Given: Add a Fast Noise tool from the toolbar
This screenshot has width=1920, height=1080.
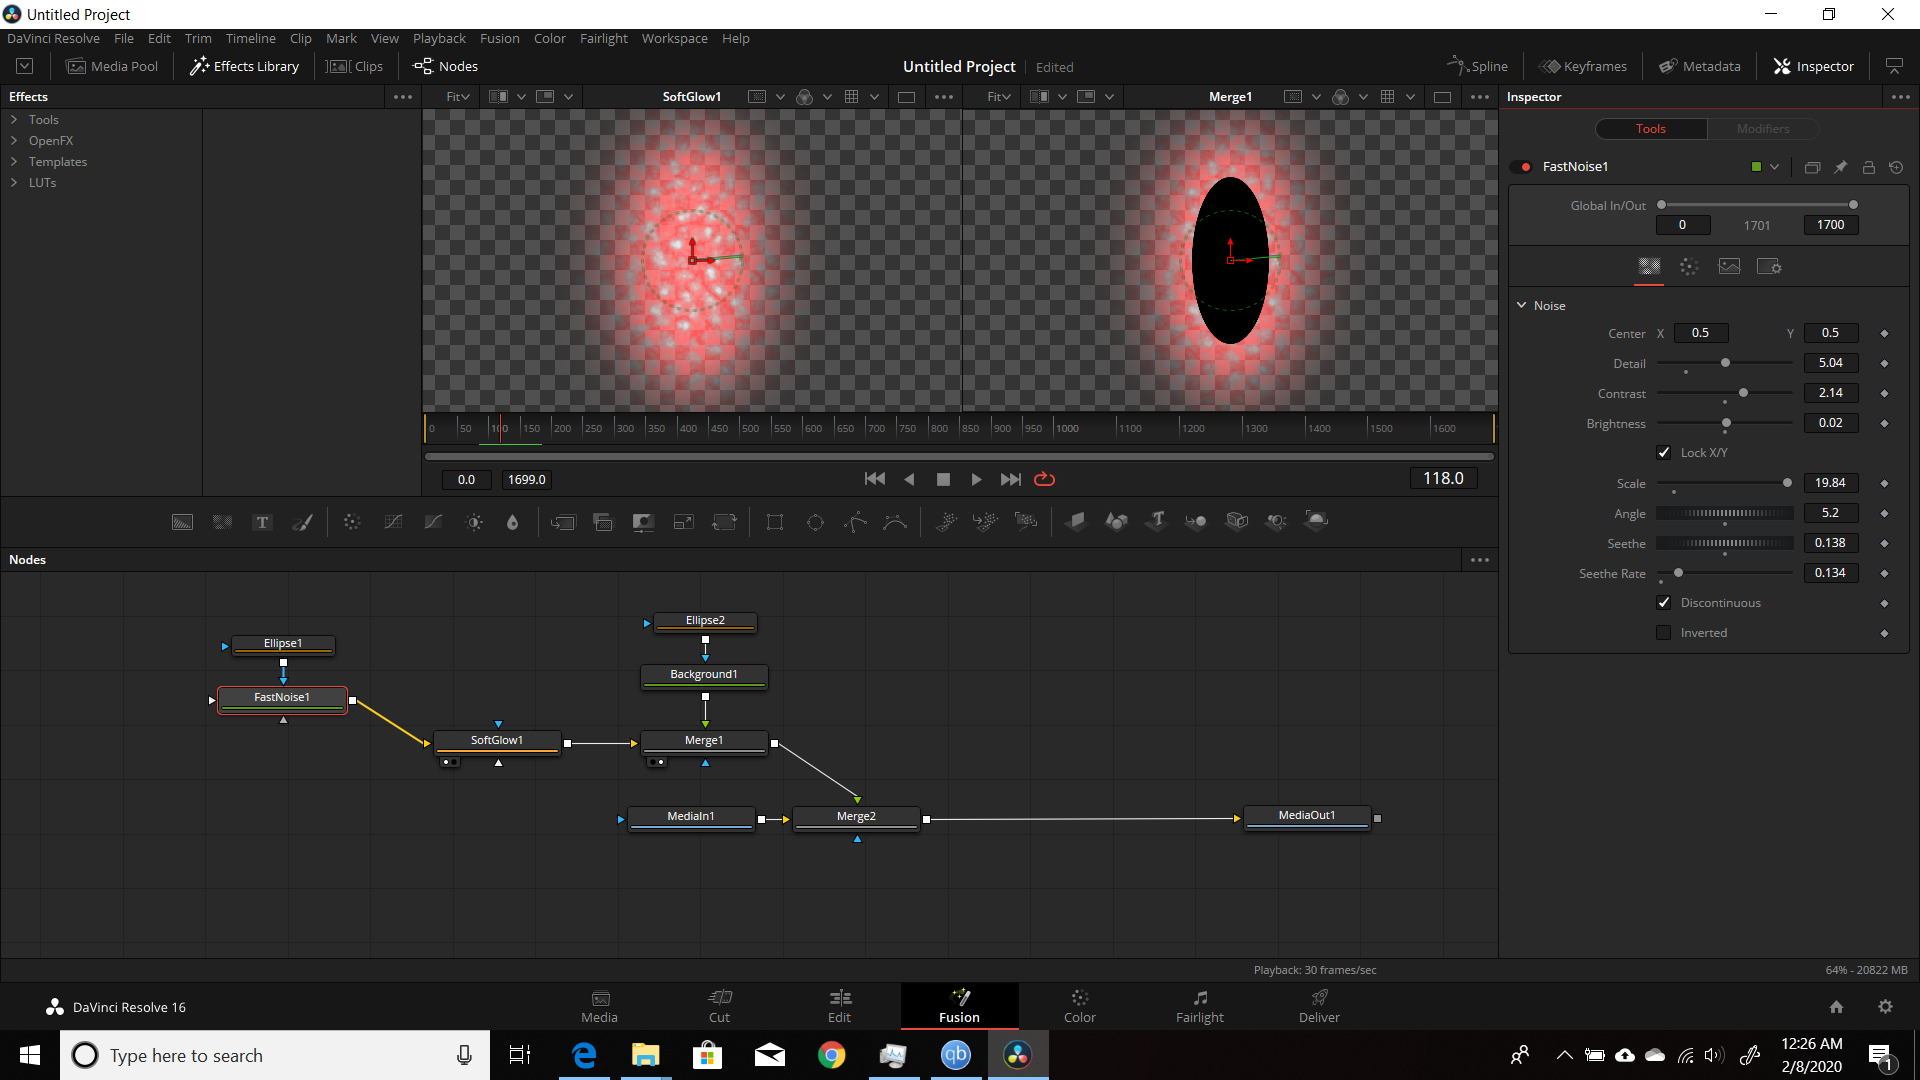Looking at the screenshot, I should [x=222, y=522].
